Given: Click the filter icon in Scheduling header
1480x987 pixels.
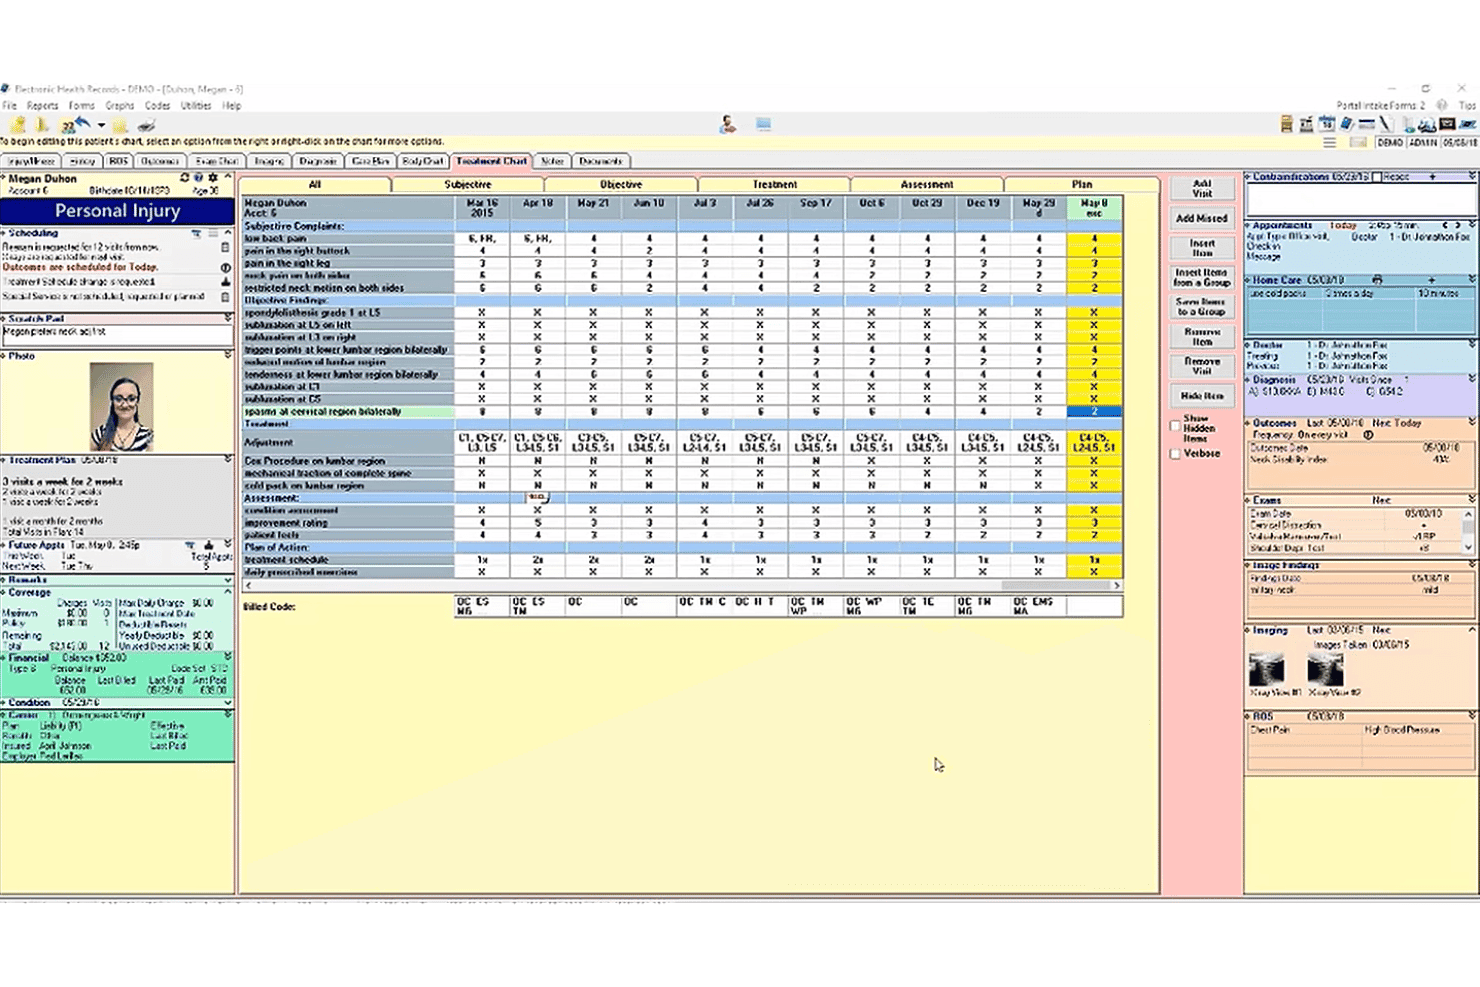Looking at the screenshot, I should 196,233.
